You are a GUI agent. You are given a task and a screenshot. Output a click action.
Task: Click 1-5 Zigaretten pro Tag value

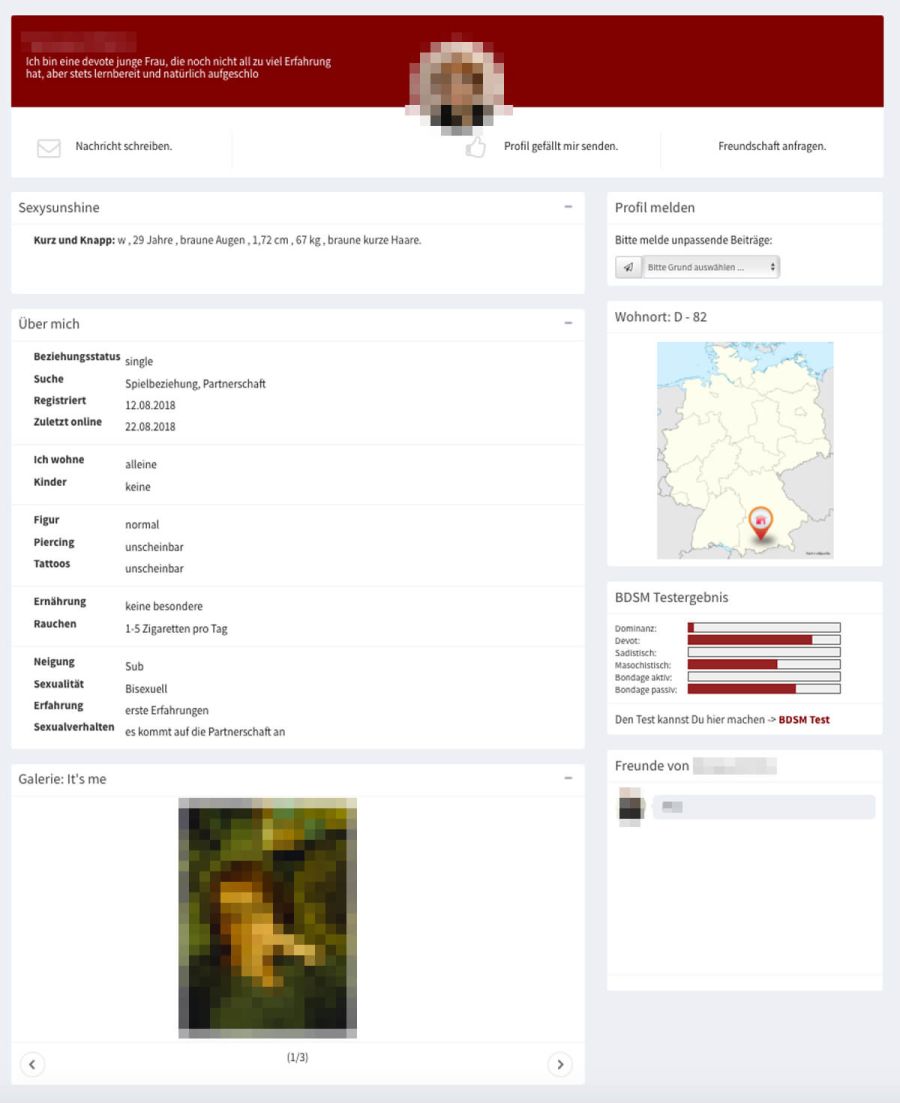click(x=177, y=629)
